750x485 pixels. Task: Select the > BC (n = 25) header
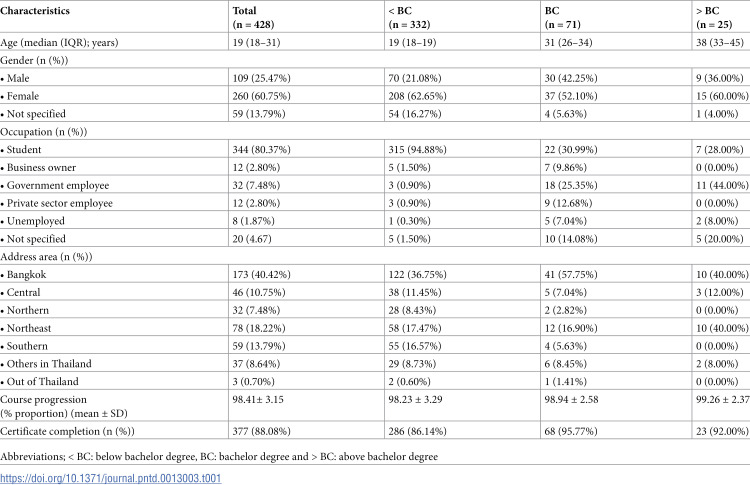714,17
